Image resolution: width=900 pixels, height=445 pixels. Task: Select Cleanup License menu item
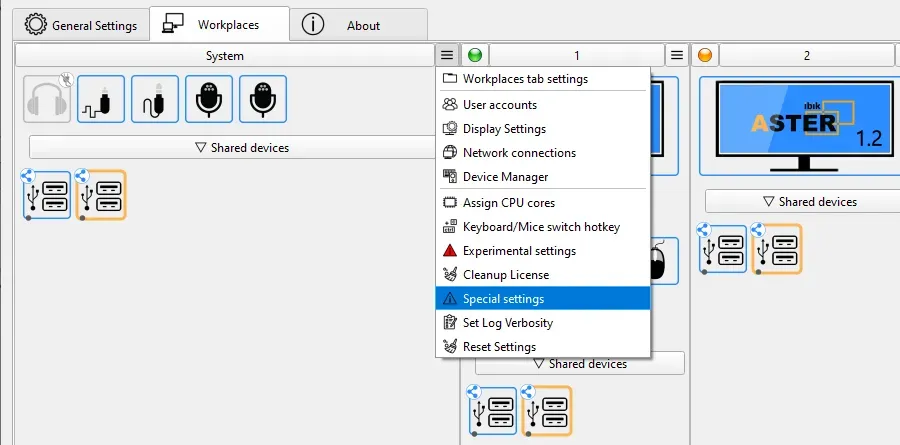pyautogui.click(x=543, y=275)
